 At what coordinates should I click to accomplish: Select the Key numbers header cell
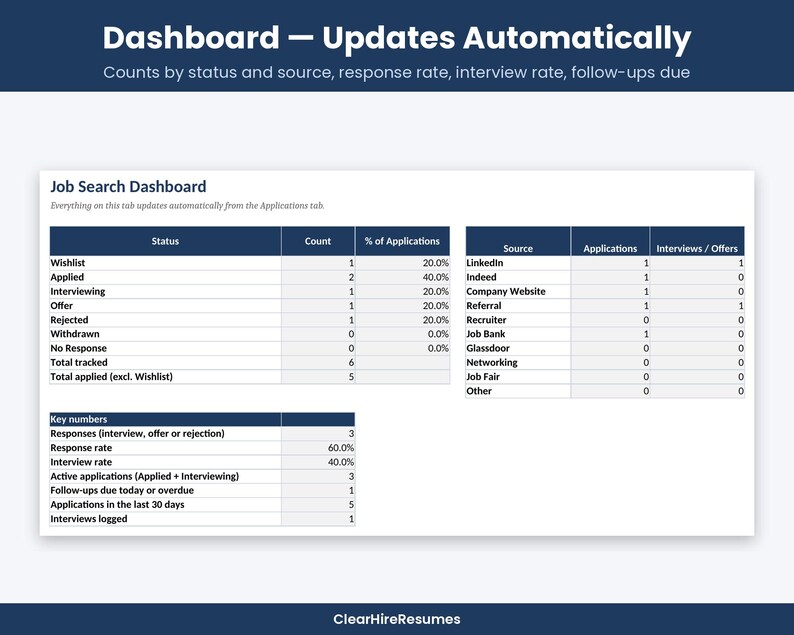165,419
